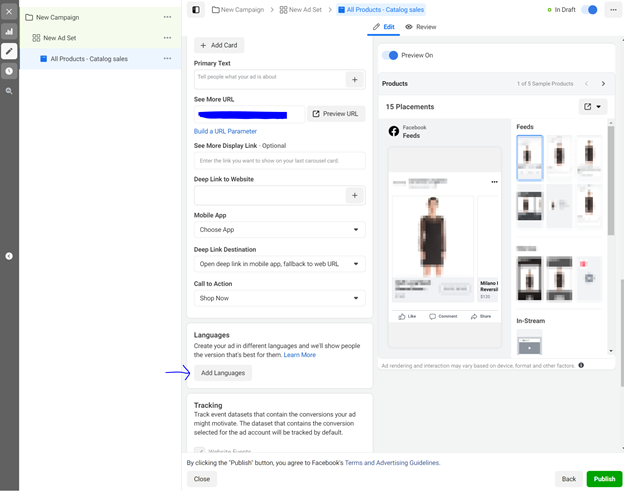Click the magnifier search icon in sidebar
This screenshot has width=624, height=491.
[x=9, y=91]
